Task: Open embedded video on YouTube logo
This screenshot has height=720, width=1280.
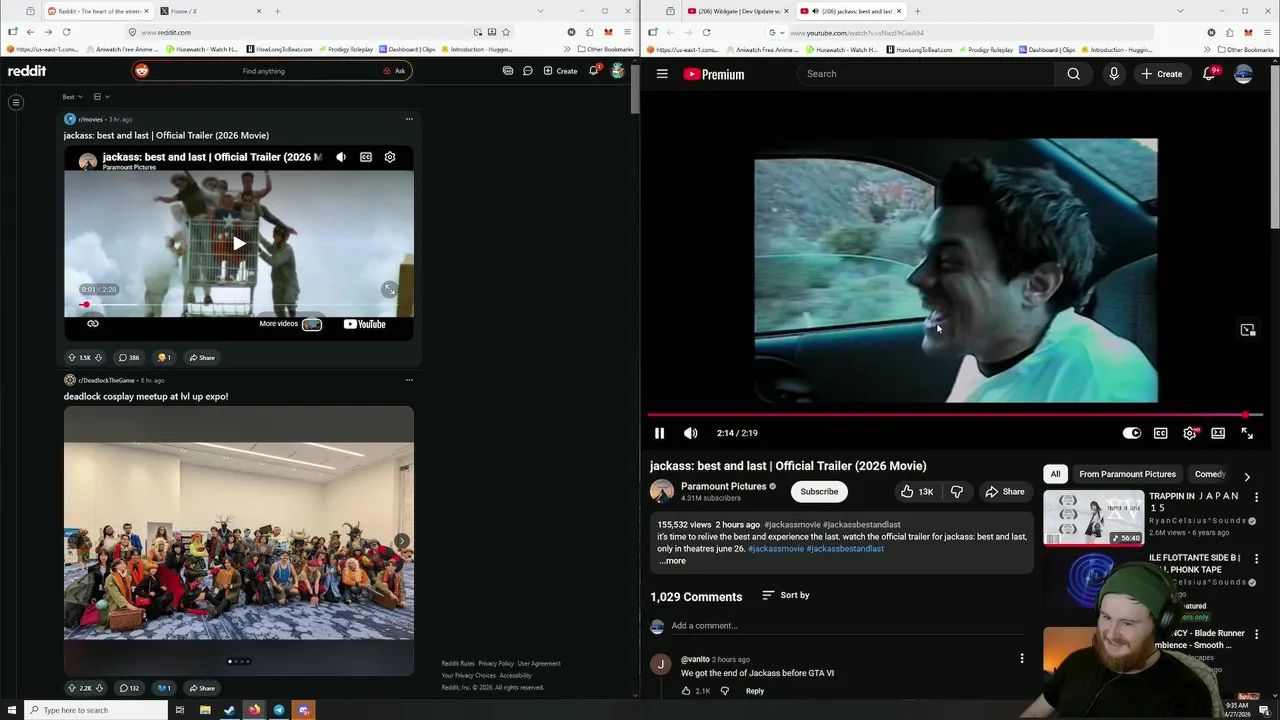Action: 364,324
